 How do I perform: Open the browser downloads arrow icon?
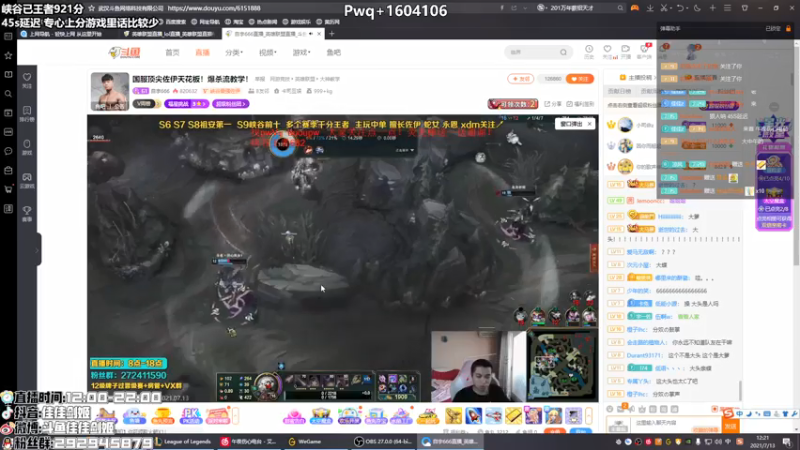coord(650,8)
